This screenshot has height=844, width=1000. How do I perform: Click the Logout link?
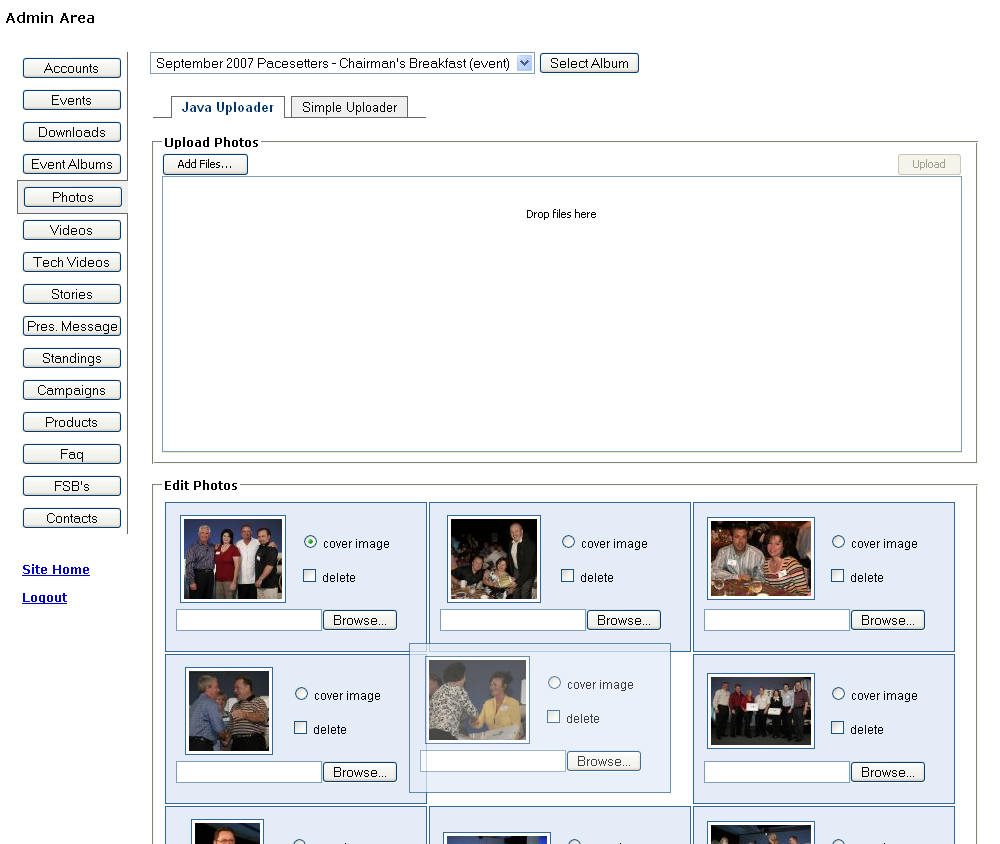[44, 597]
